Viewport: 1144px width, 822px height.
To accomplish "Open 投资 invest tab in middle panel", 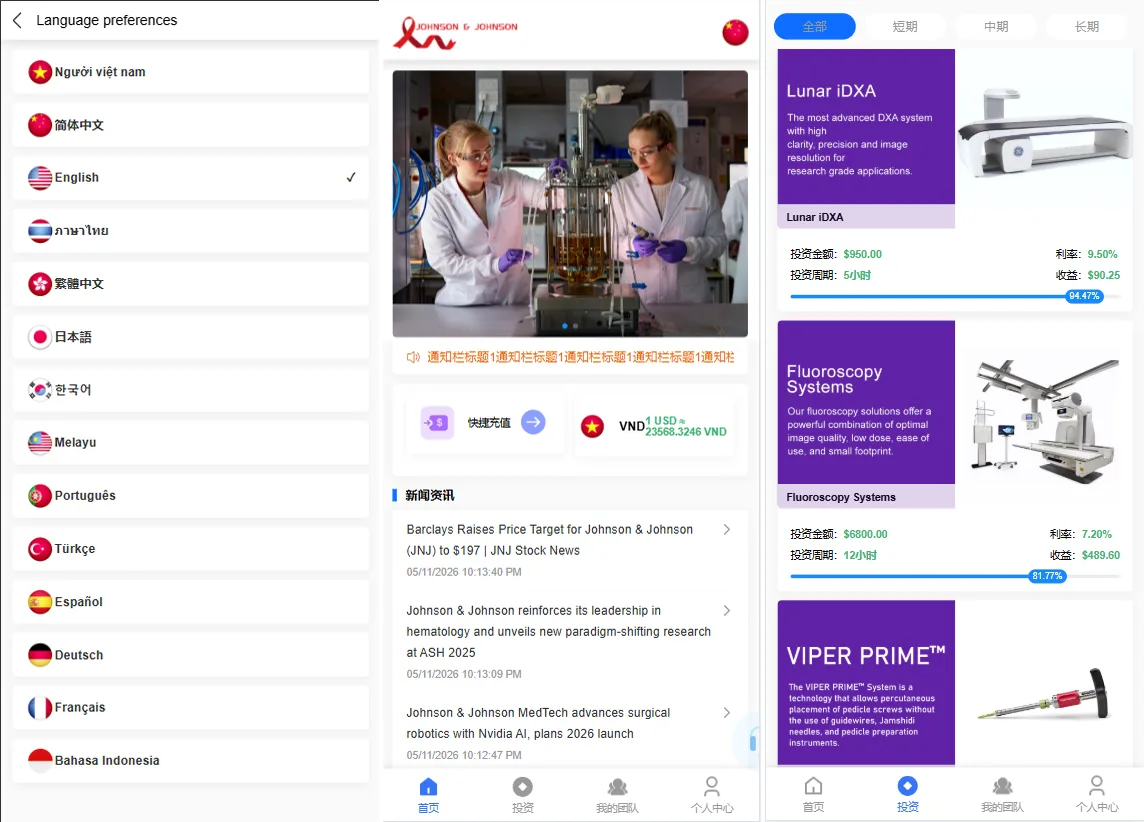I will click(522, 795).
